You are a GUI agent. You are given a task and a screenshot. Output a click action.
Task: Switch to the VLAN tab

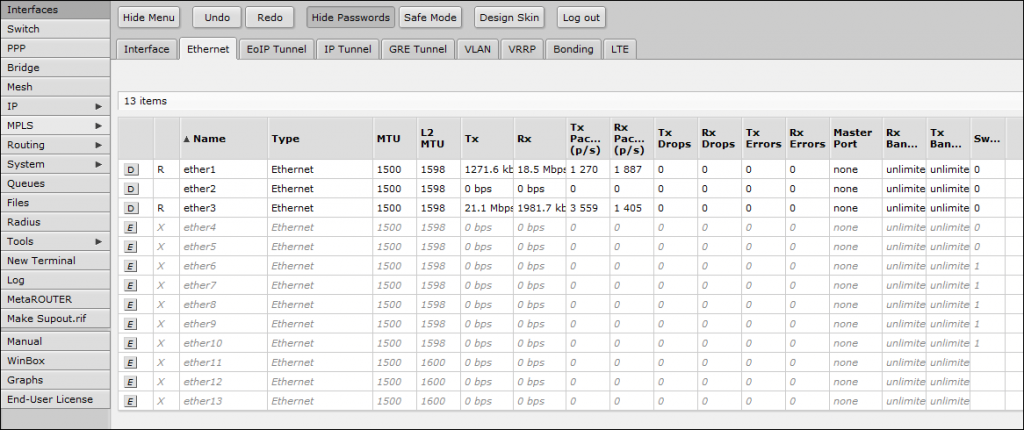[x=478, y=49]
